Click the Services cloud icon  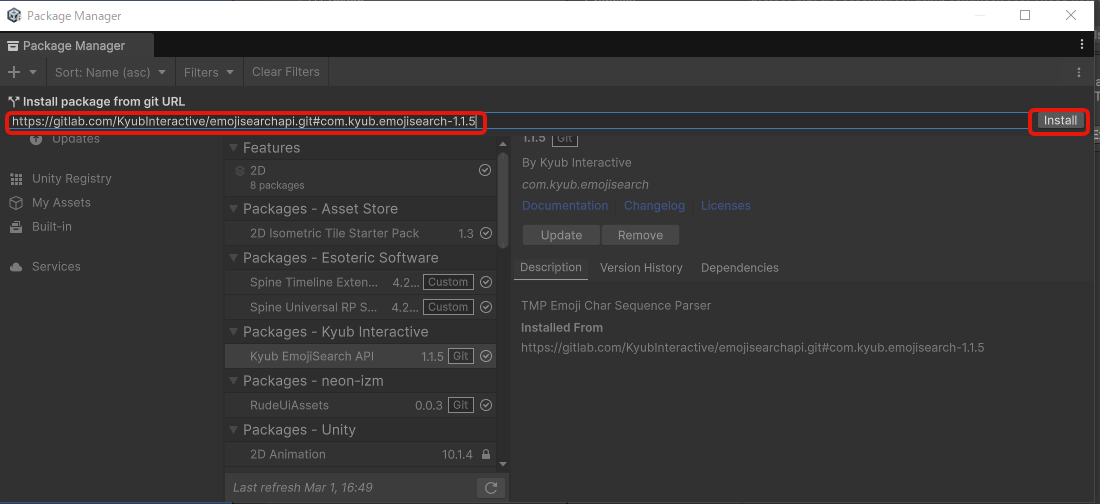tap(16, 267)
